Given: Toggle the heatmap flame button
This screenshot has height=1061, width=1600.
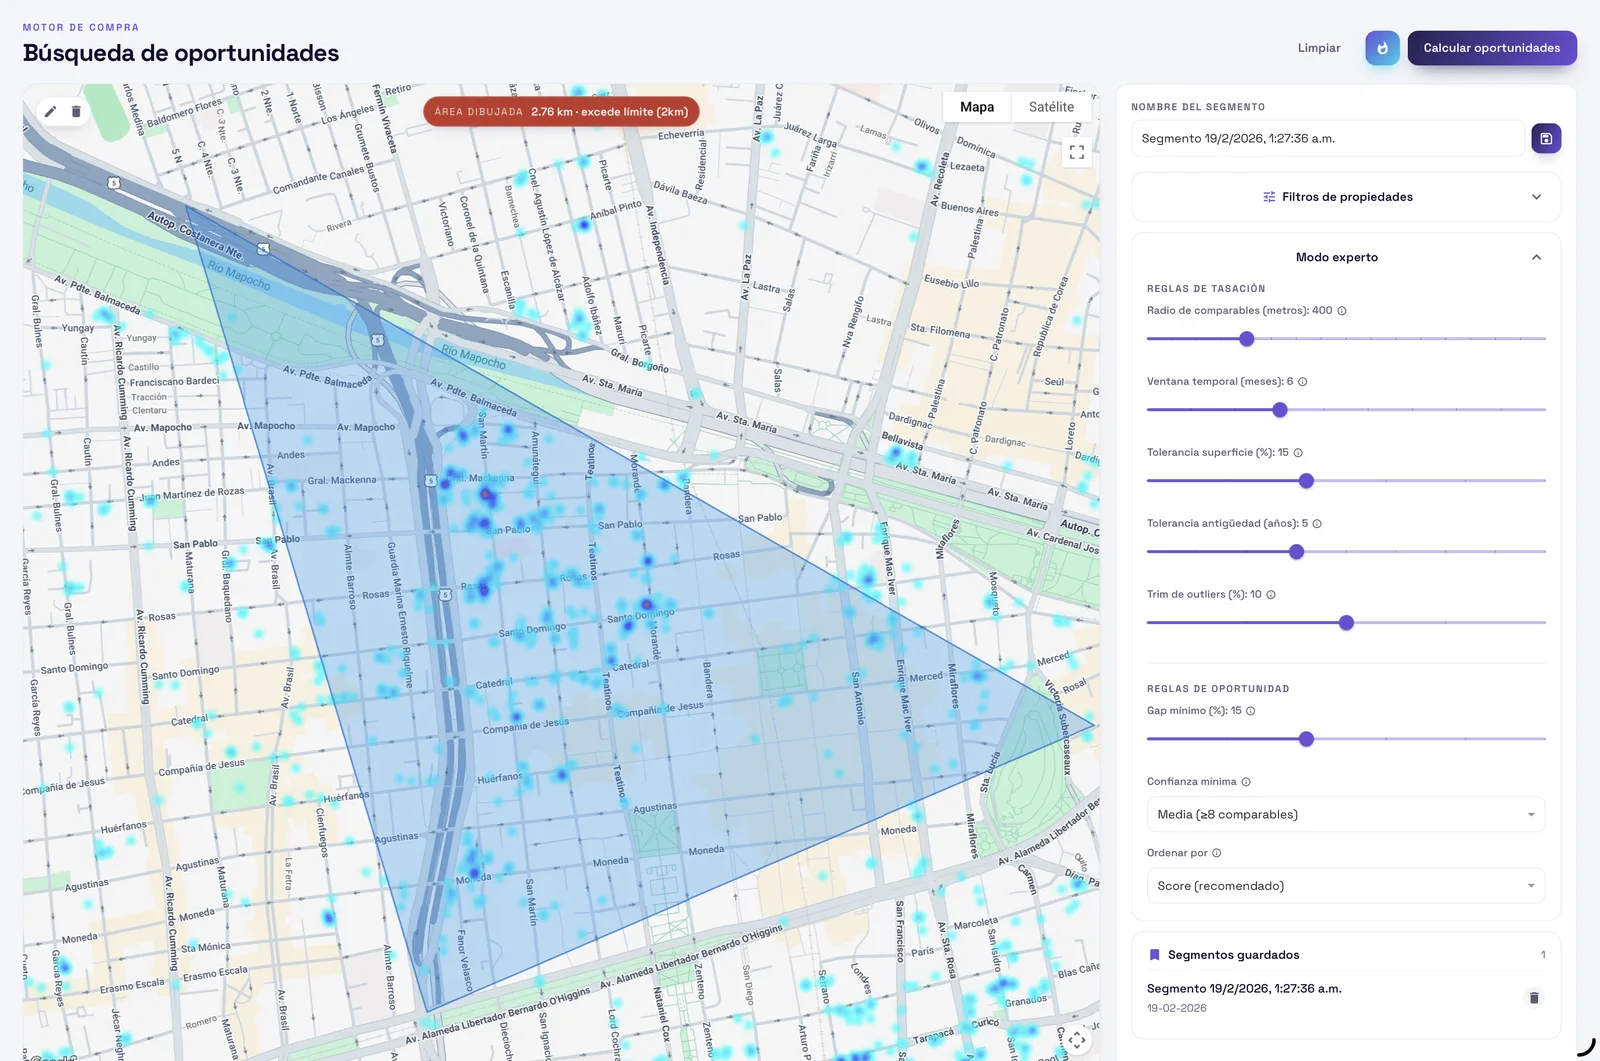Looking at the screenshot, I should [1382, 48].
